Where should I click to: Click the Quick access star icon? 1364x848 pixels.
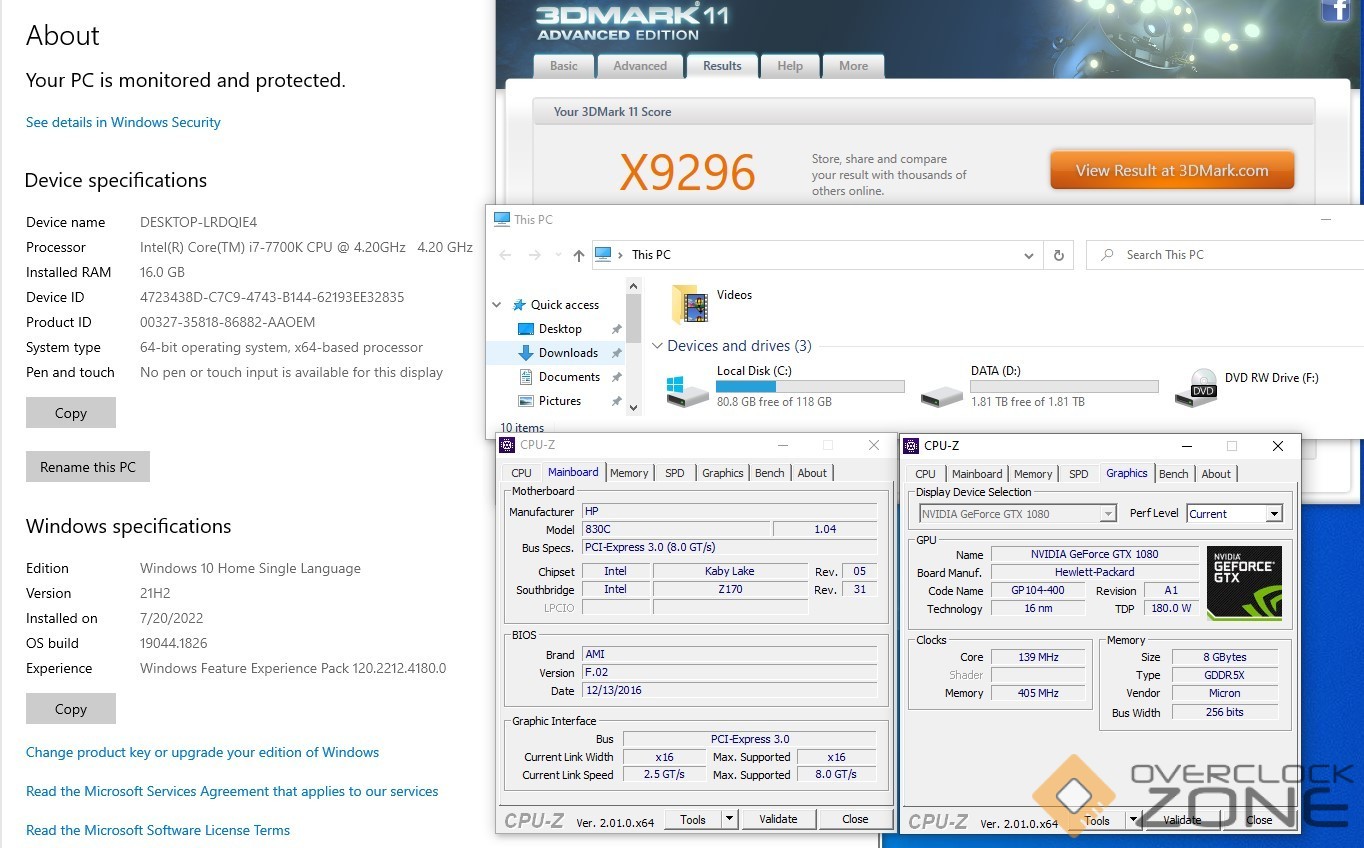pos(519,305)
